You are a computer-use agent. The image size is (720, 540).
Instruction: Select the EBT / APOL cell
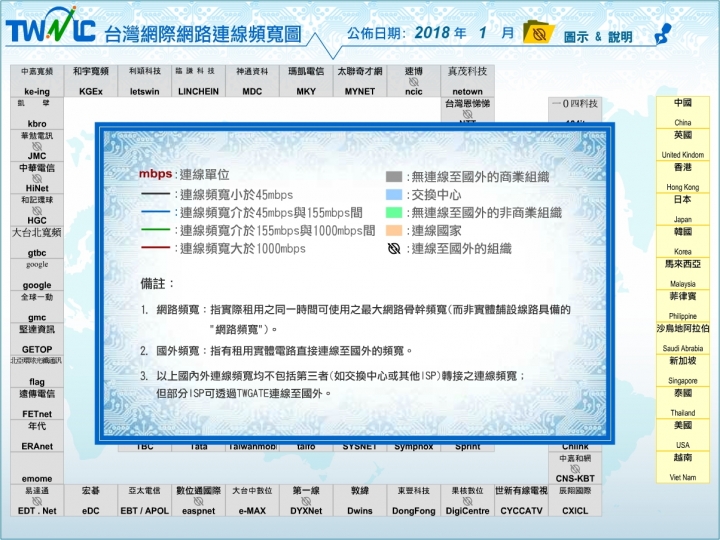(145, 501)
